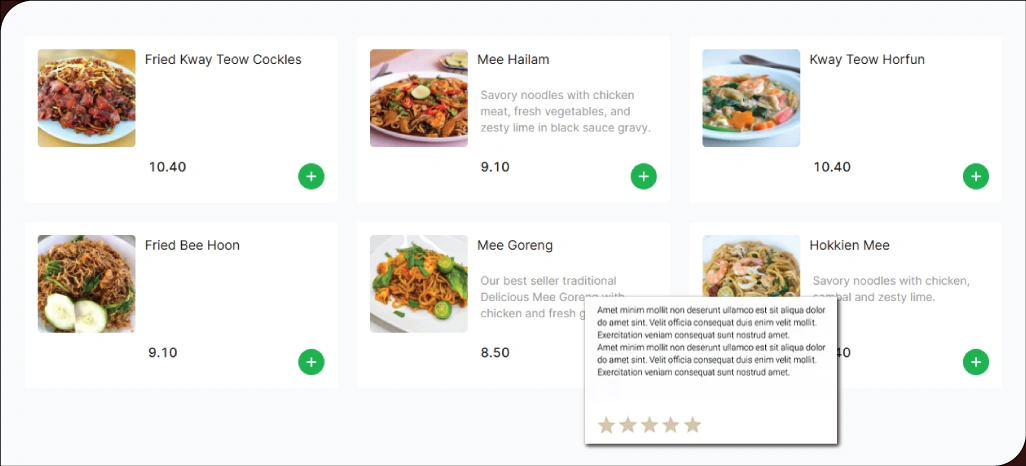Open the Fried Bee Hoon picture

pos(87,284)
